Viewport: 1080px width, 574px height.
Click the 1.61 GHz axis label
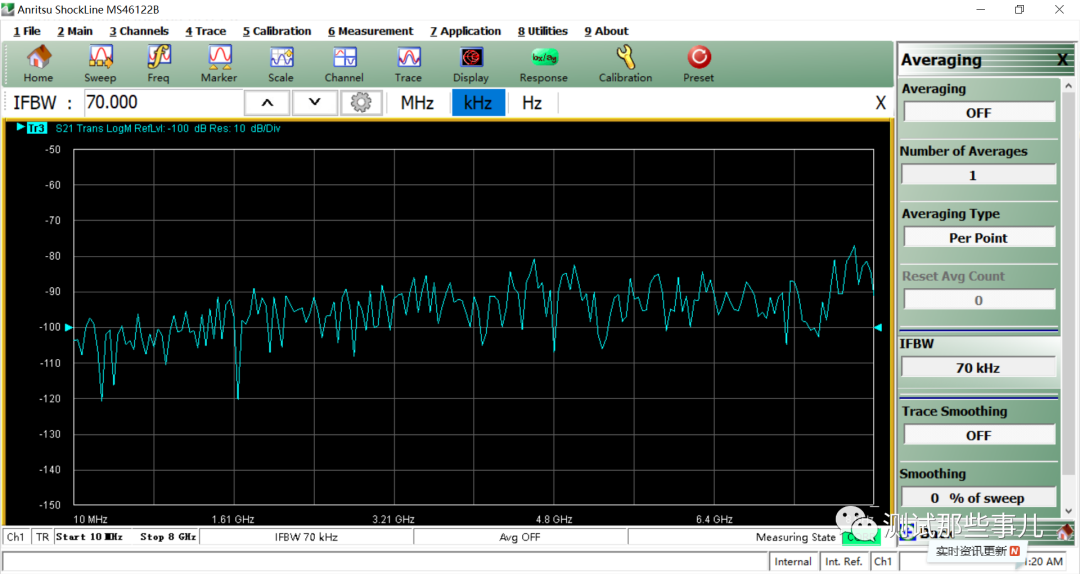(233, 519)
